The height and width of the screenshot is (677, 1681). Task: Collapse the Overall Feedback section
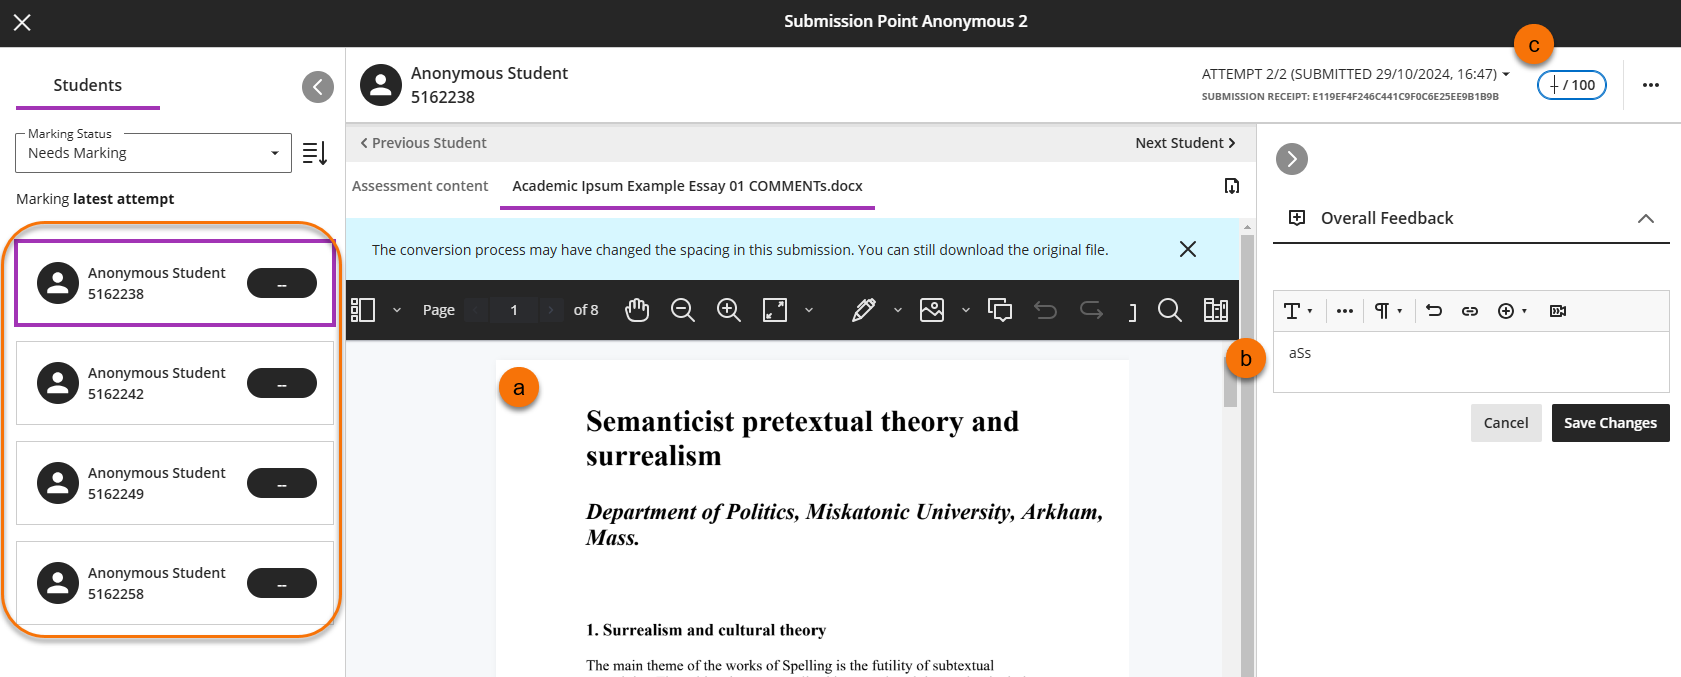click(x=1645, y=218)
